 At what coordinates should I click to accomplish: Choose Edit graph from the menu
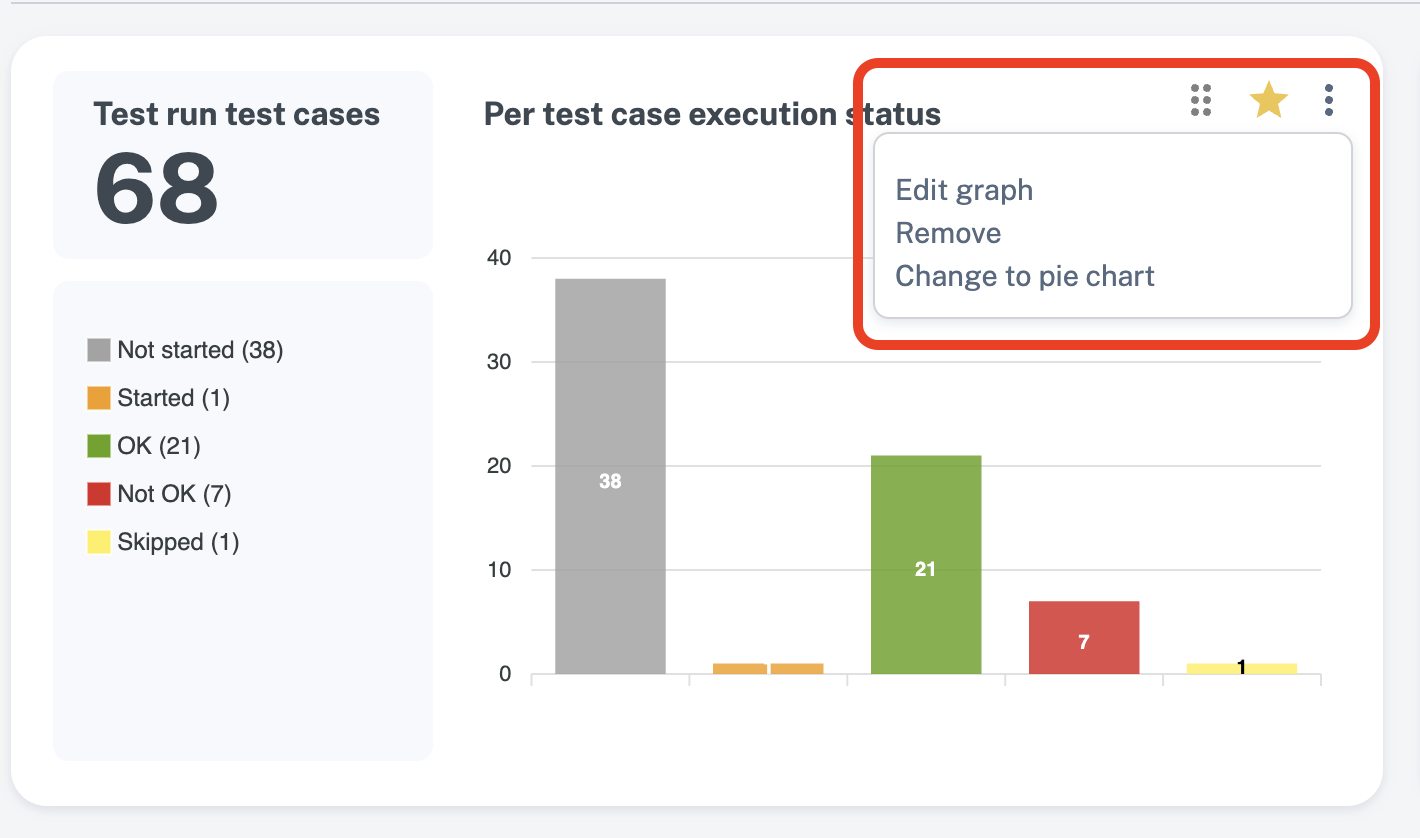tap(964, 190)
